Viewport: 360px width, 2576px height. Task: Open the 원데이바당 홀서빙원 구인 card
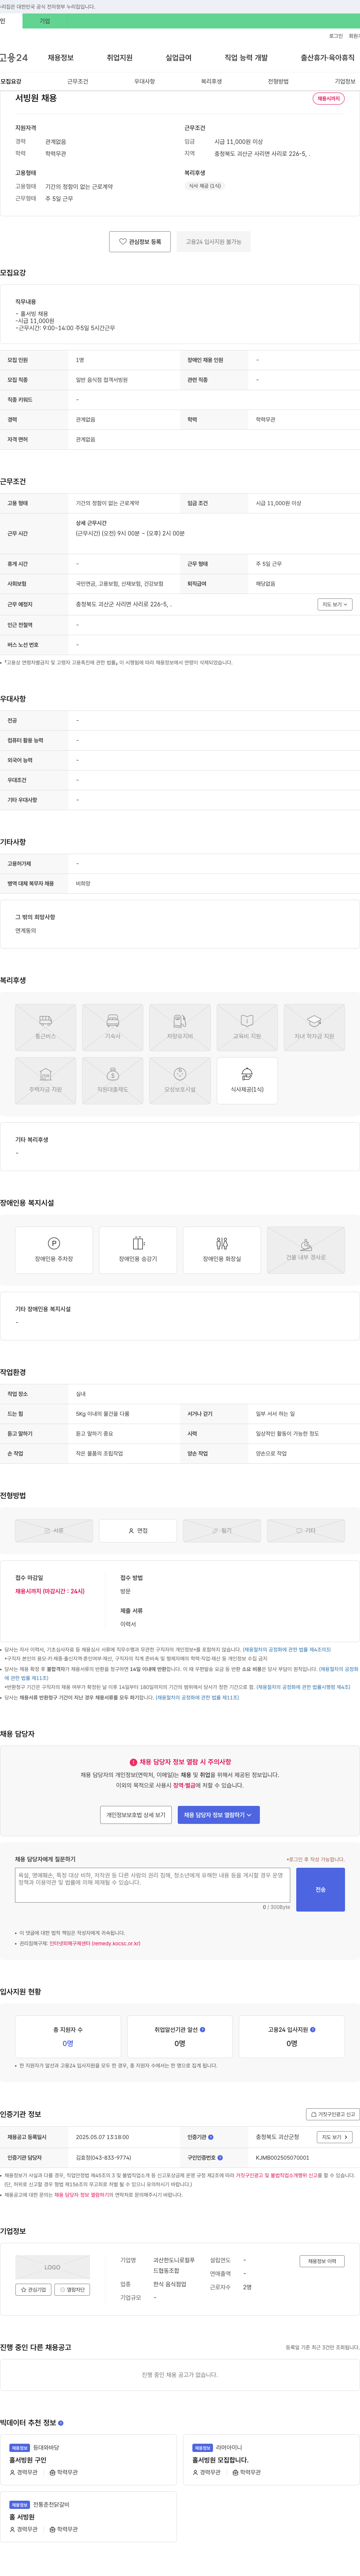click(88, 2460)
